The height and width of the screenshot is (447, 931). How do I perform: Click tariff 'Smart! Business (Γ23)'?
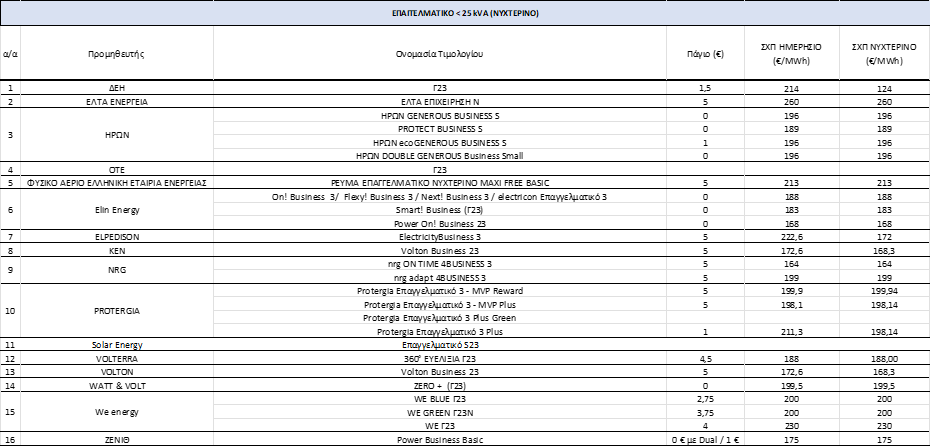pos(439,210)
